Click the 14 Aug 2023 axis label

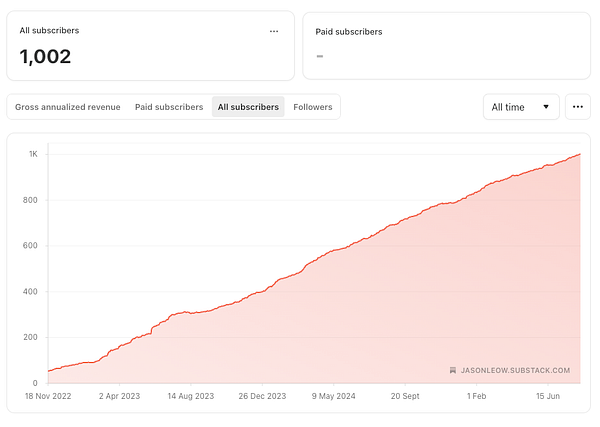(x=191, y=396)
